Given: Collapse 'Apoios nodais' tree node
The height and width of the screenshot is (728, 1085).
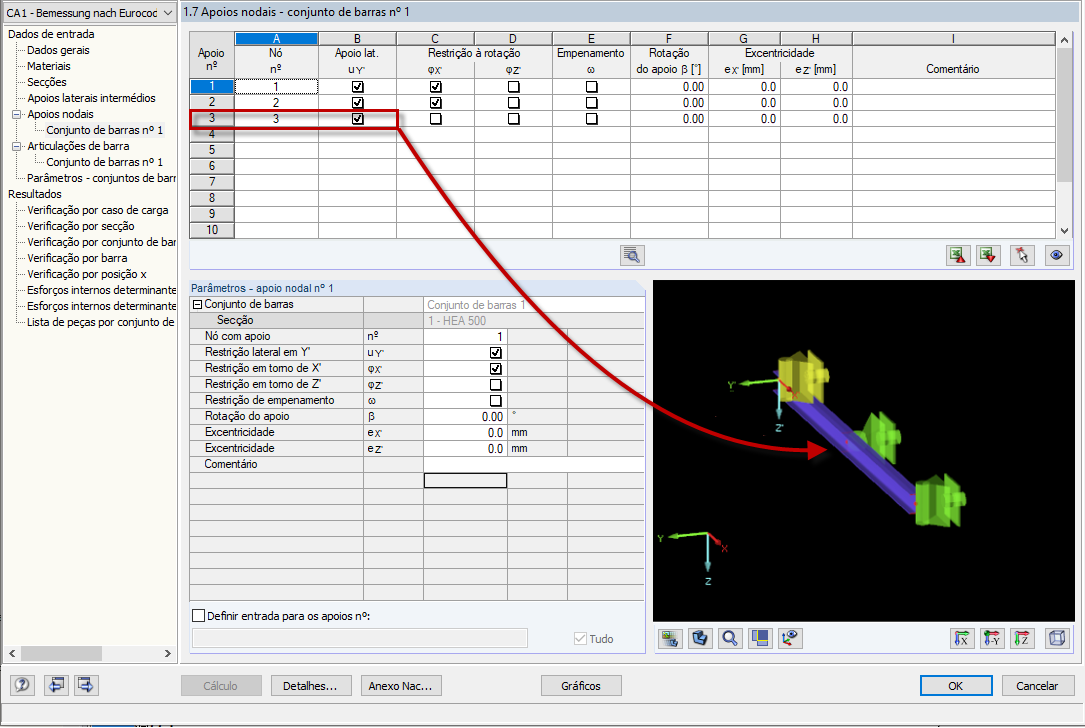Looking at the screenshot, I should pyautogui.click(x=16, y=115).
